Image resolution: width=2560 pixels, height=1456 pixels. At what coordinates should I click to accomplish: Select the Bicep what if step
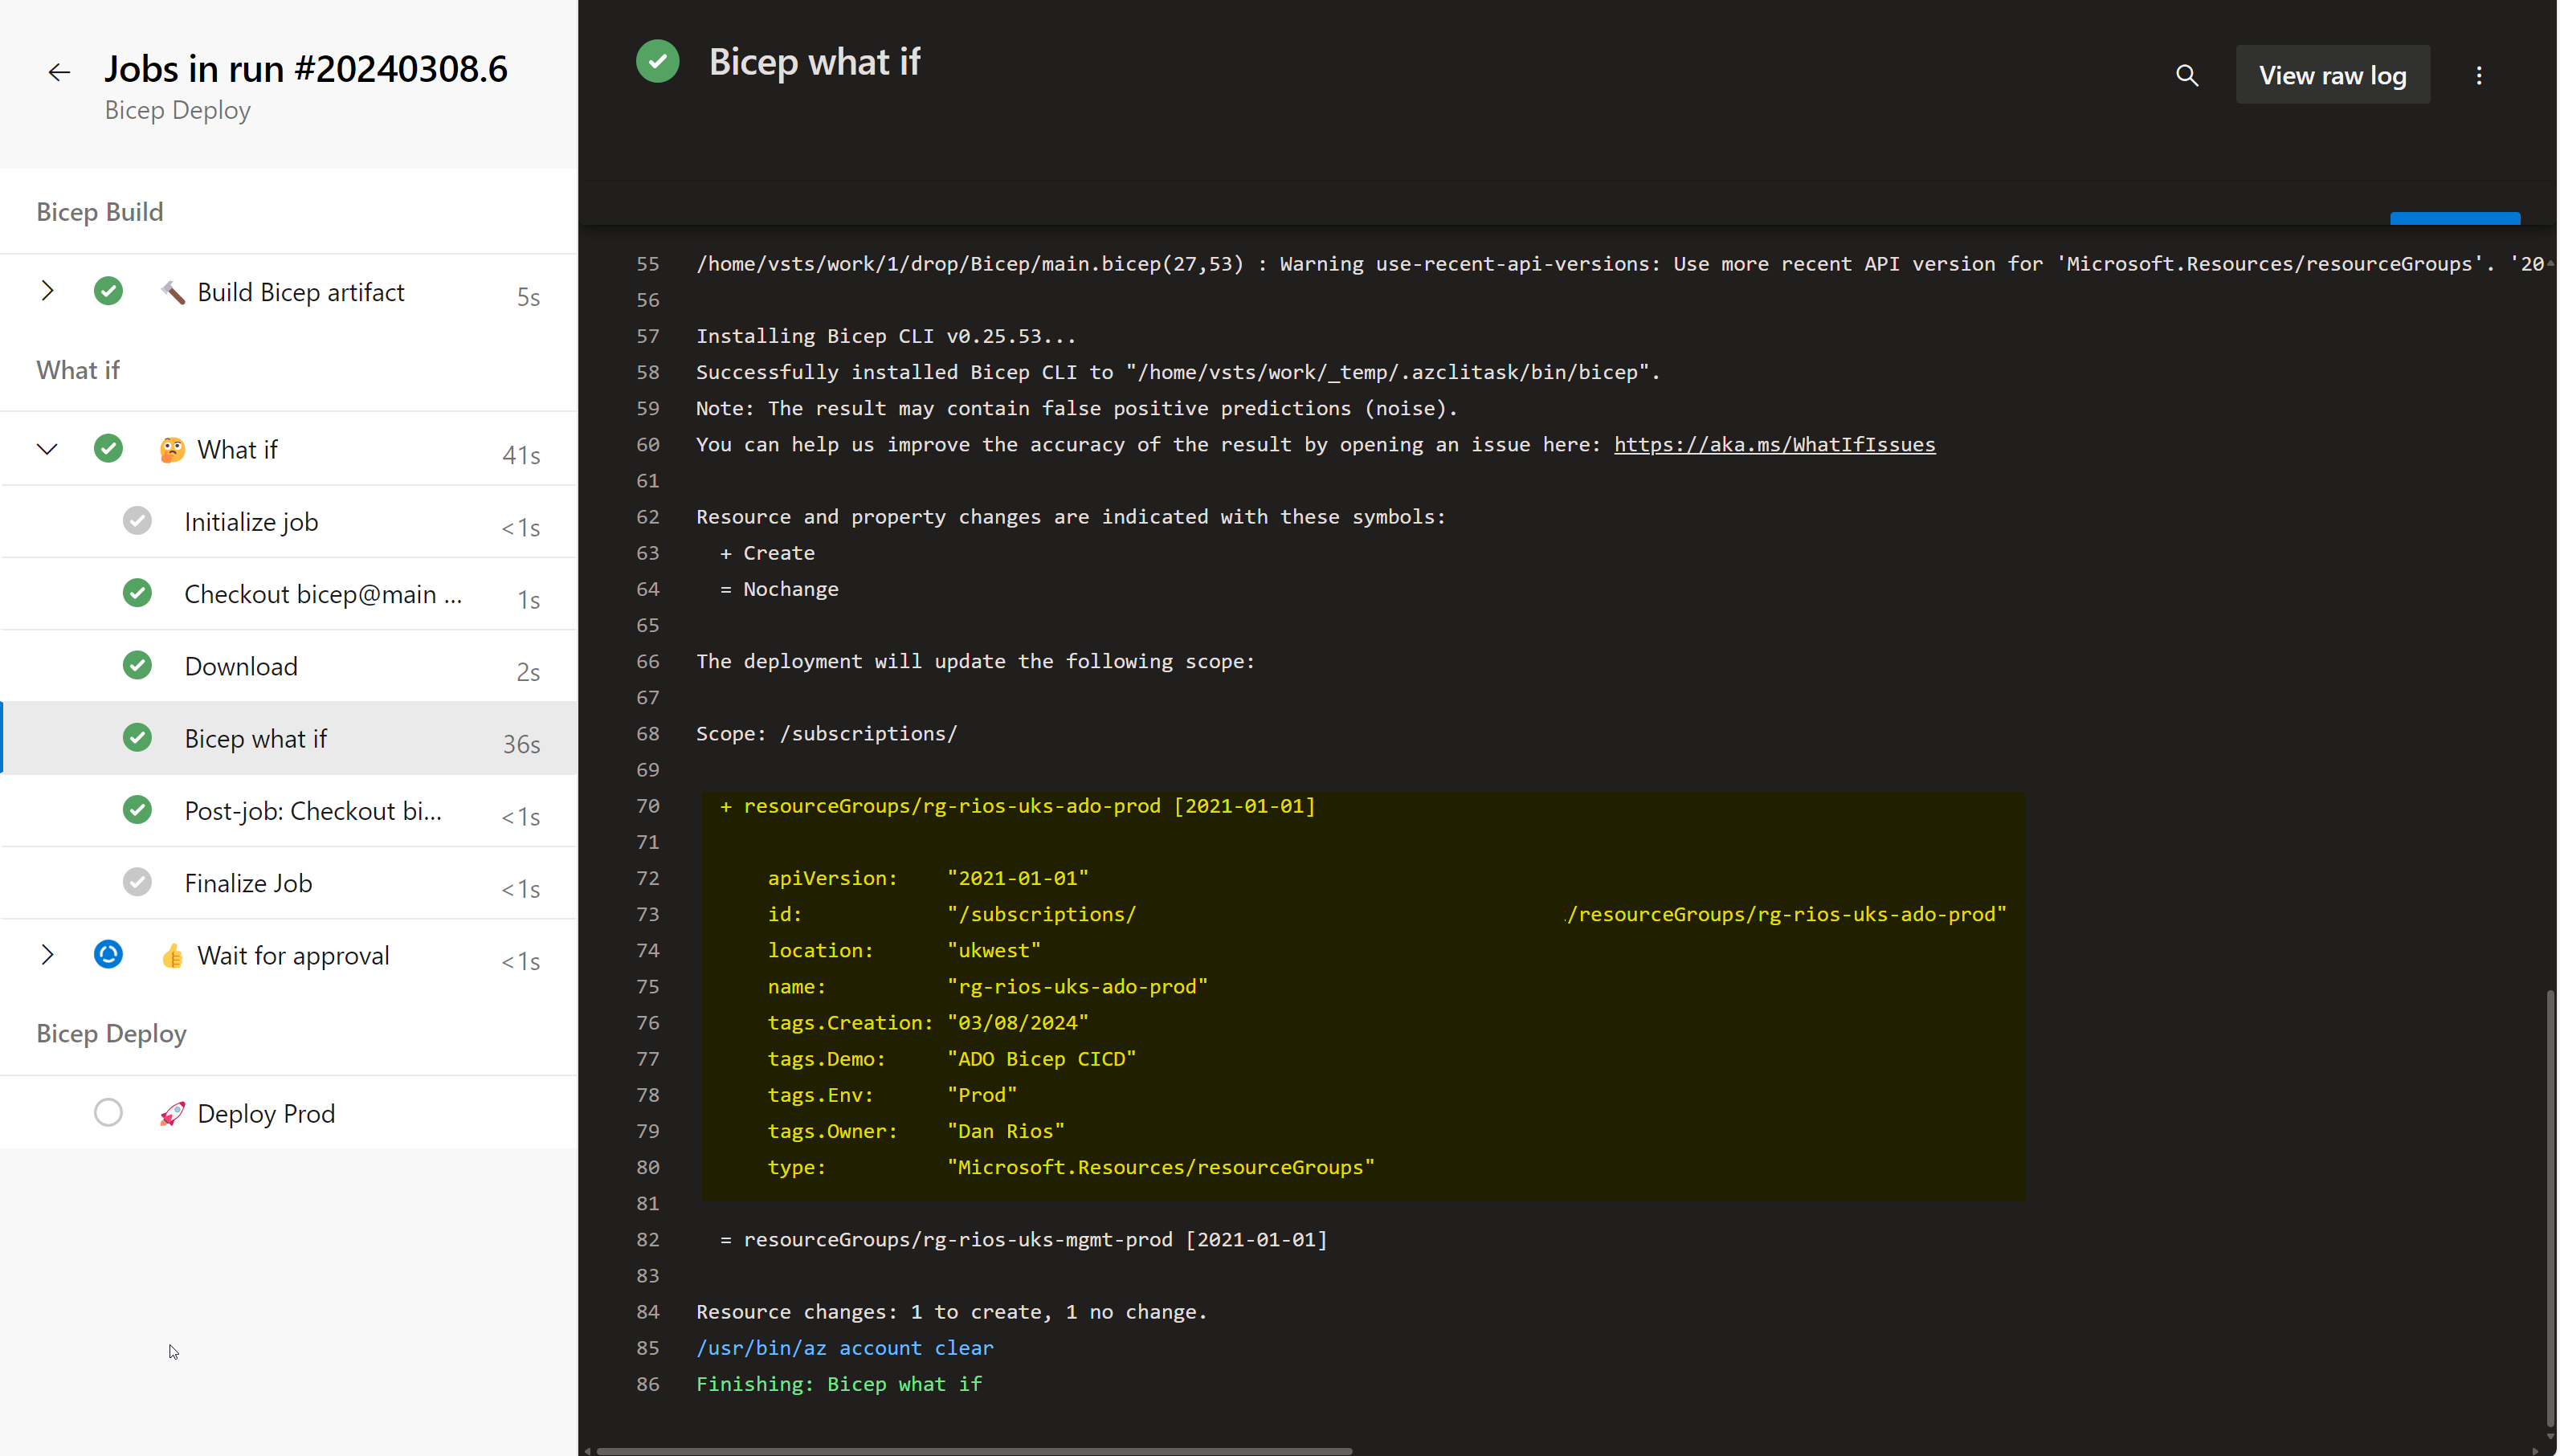(x=290, y=738)
